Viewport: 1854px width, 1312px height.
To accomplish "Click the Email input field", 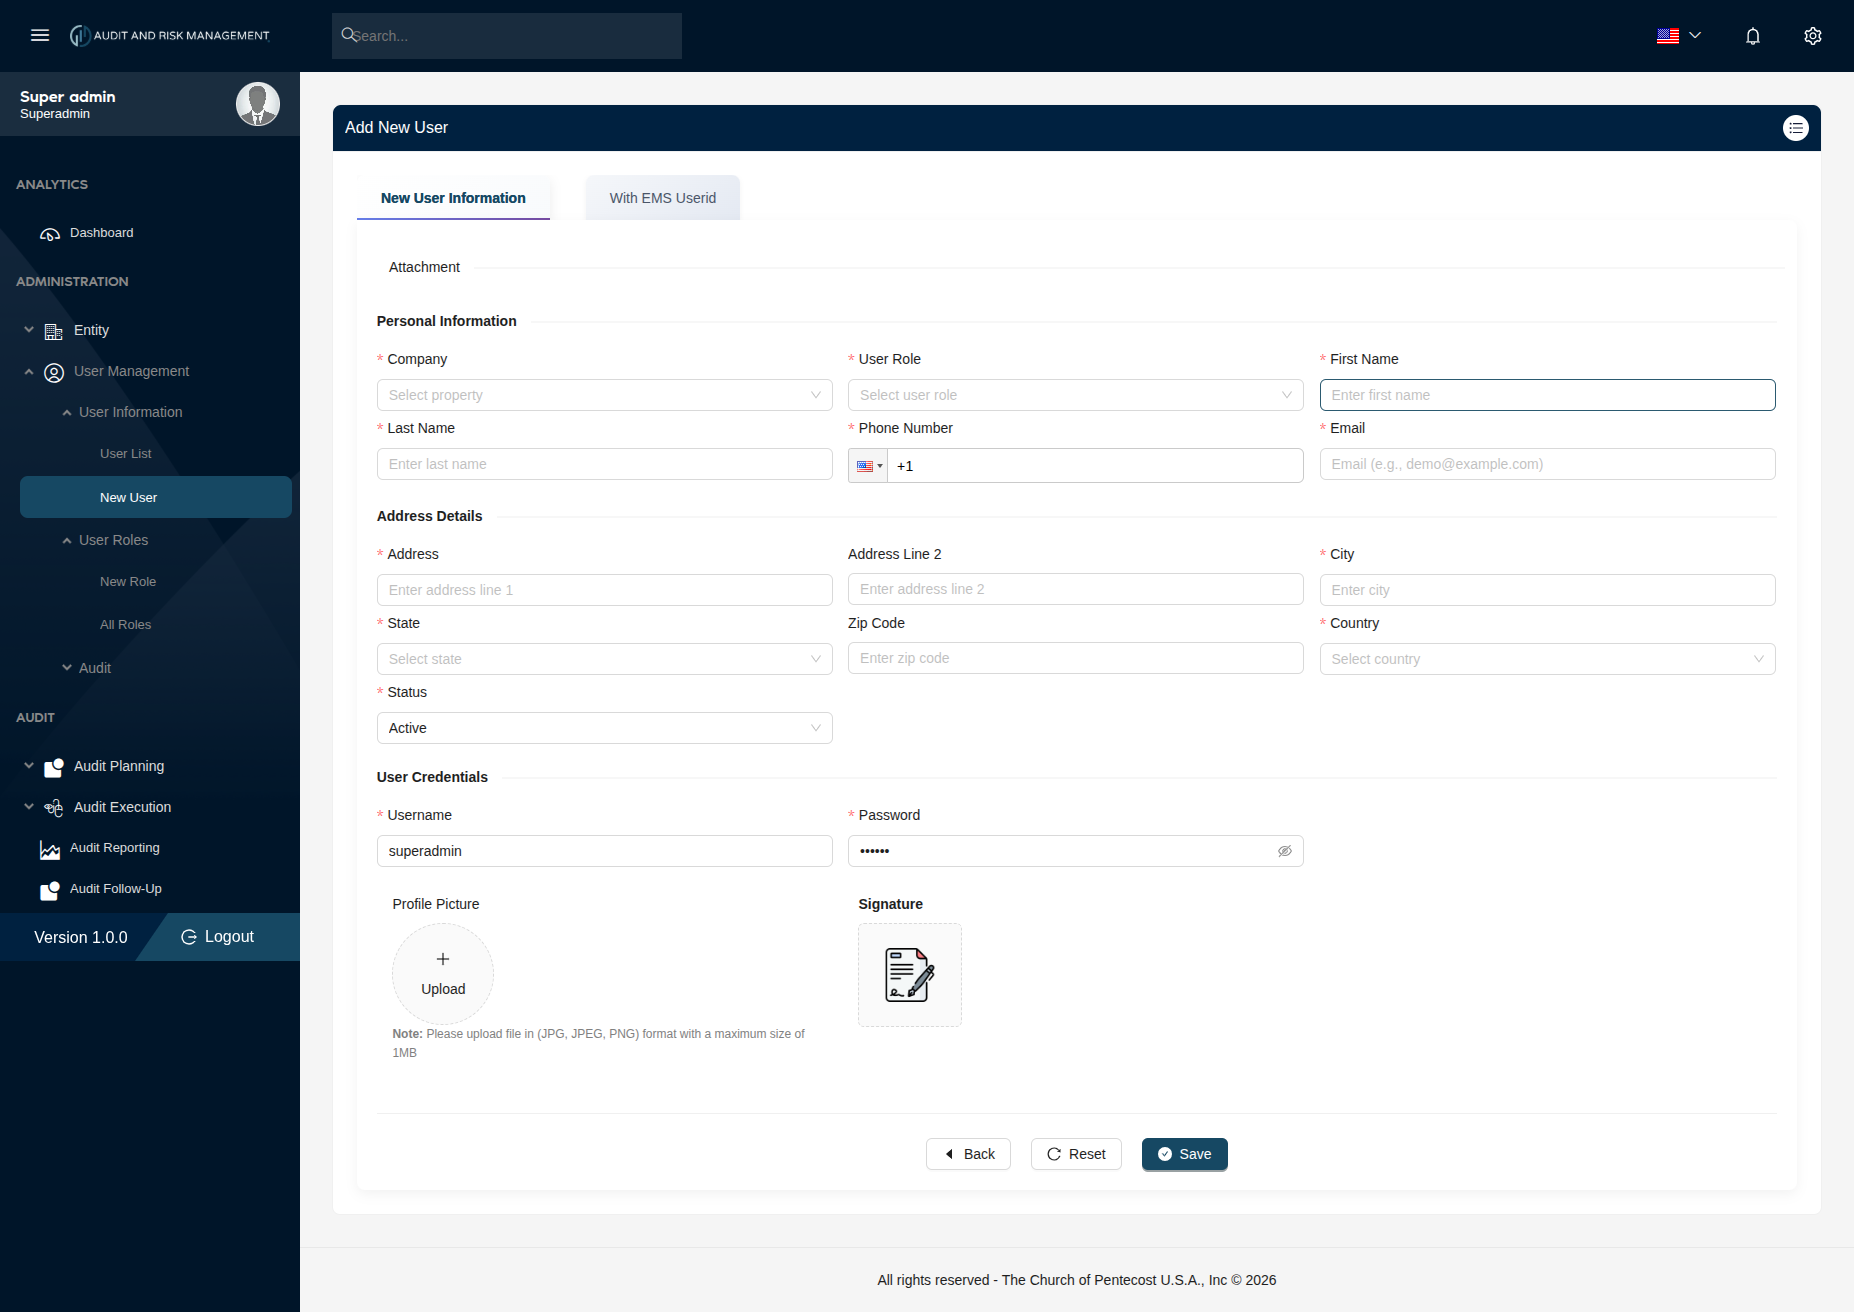I will pyautogui.click(x=1548, y=464).
